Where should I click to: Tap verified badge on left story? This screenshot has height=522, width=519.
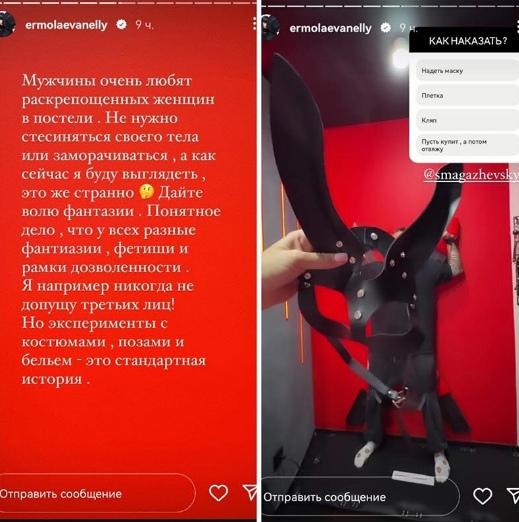click(121, 24)
